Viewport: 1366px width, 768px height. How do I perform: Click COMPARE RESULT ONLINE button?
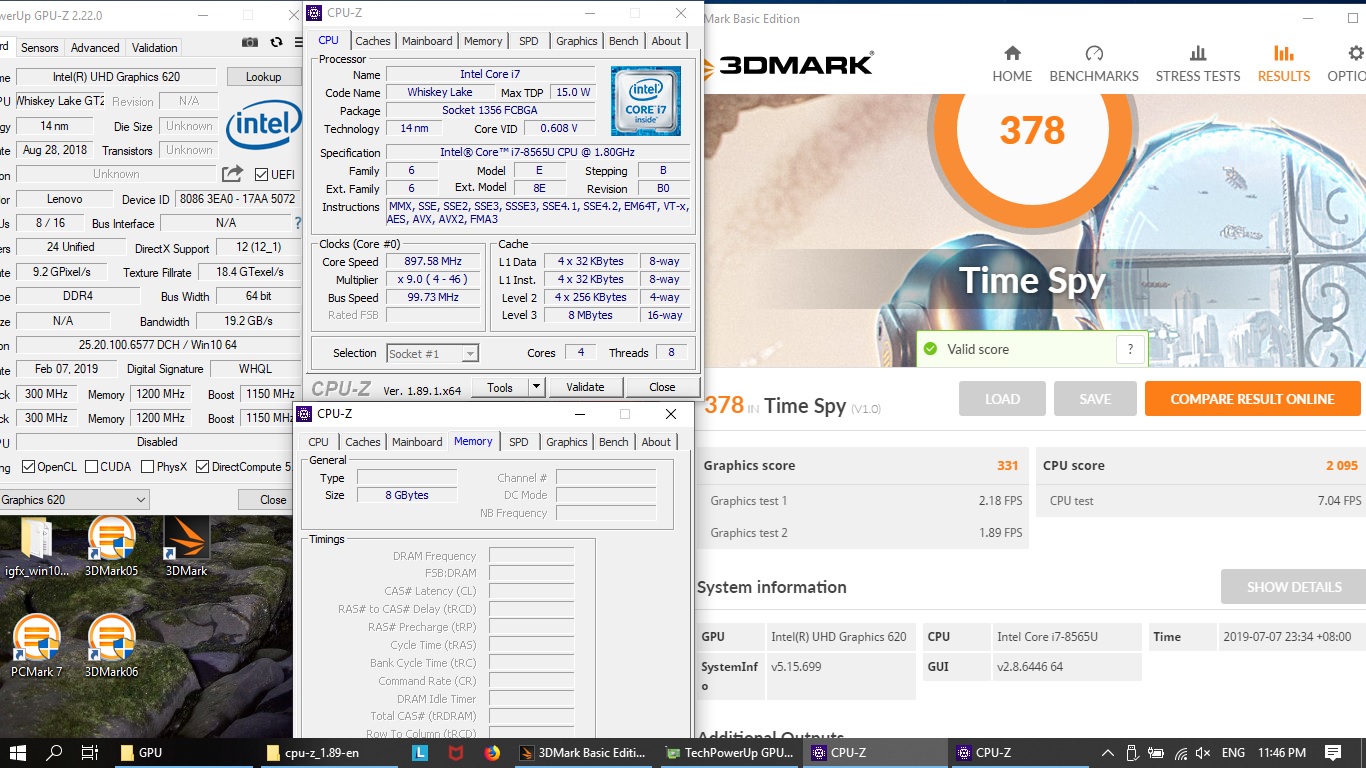coord(1253,398)
